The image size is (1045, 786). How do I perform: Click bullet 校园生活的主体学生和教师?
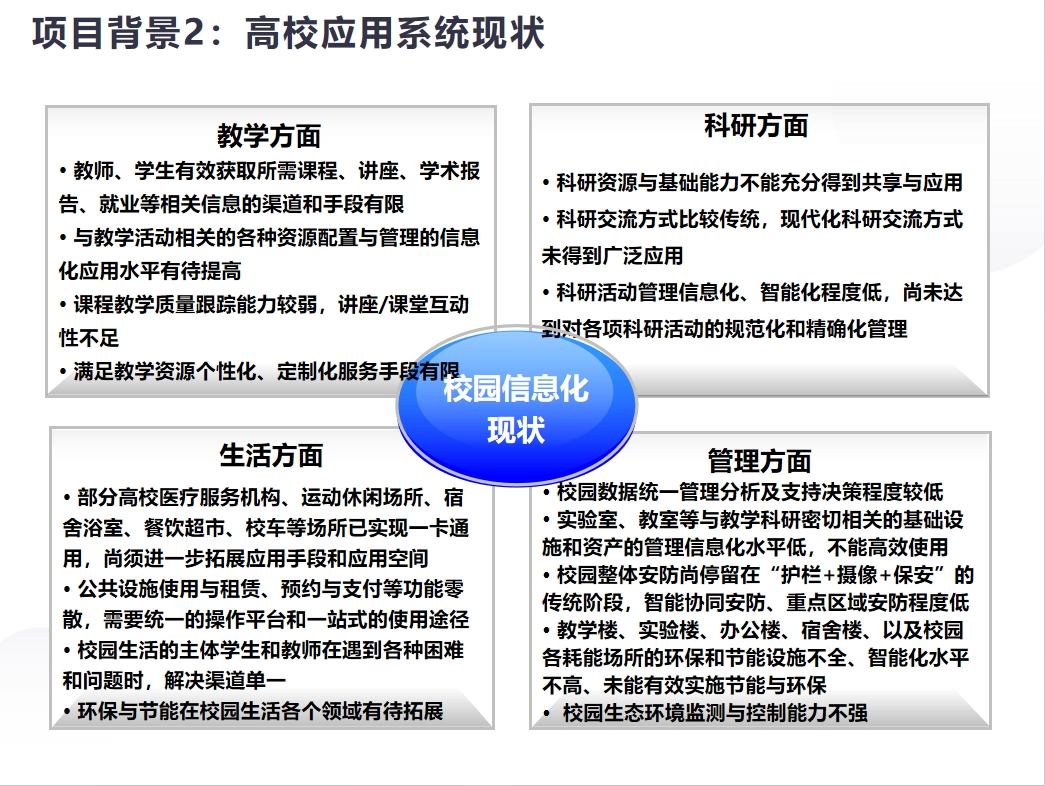[x=263, y=665]
